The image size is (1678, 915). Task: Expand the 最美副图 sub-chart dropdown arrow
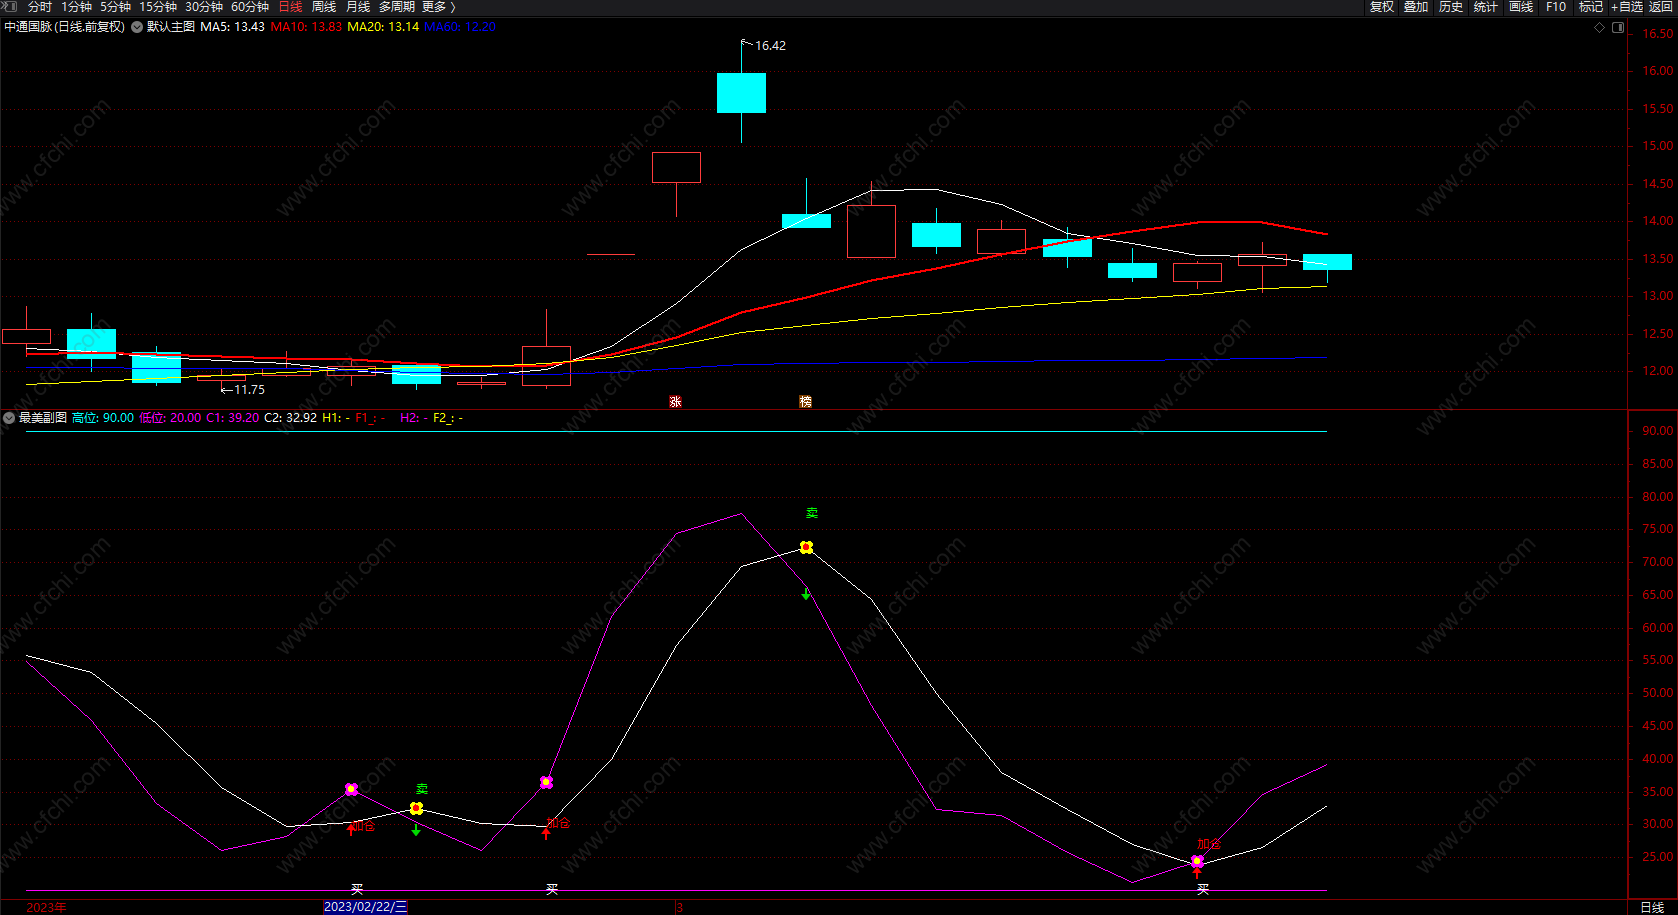pos(9,418)
